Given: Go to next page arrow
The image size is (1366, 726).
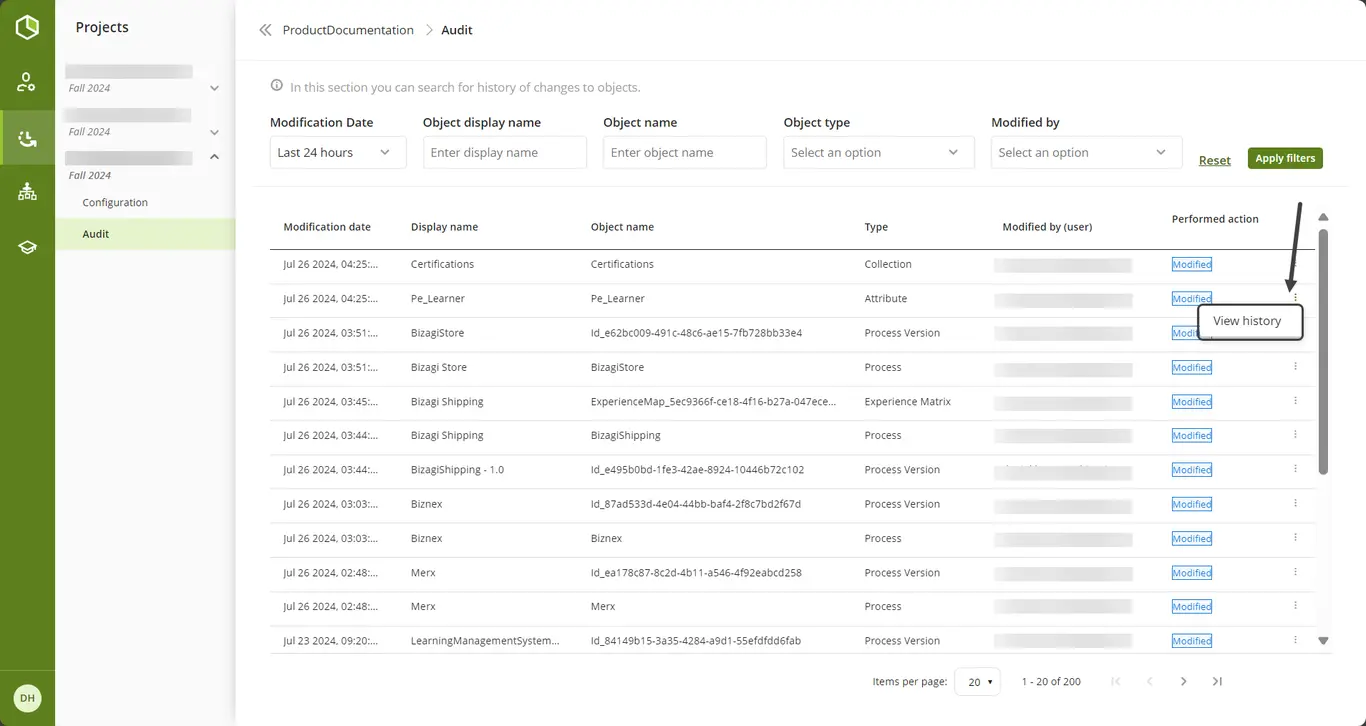Looking at the screenshot, I should [1183, 681].
